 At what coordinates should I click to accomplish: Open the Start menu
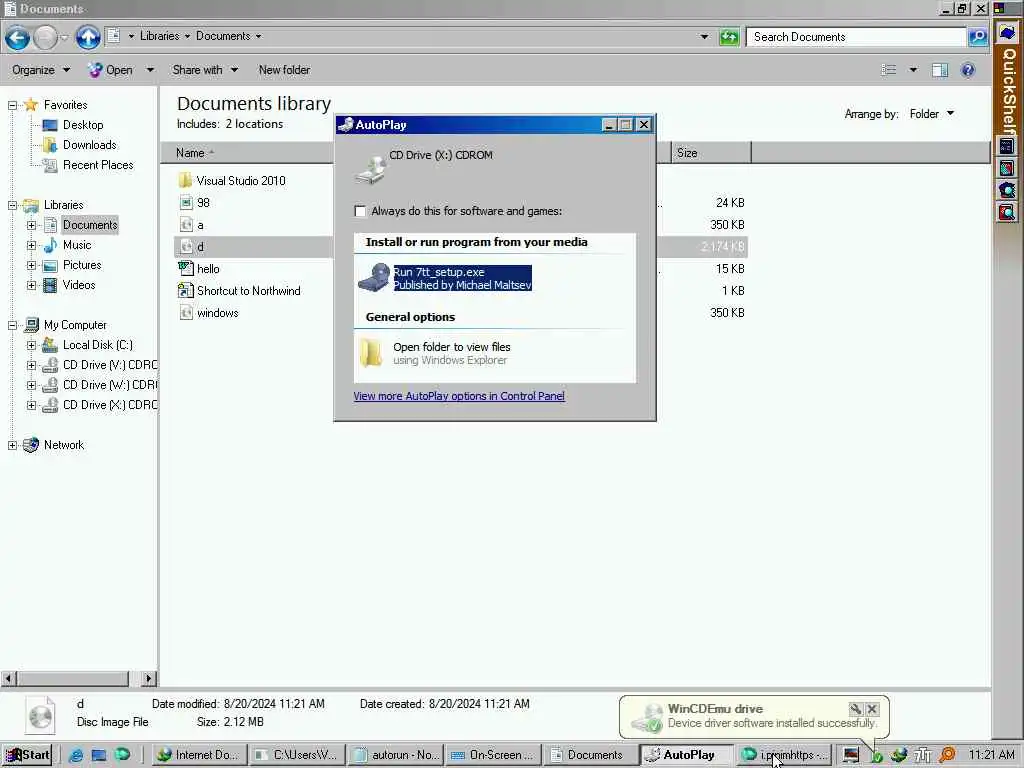[27, 755]
